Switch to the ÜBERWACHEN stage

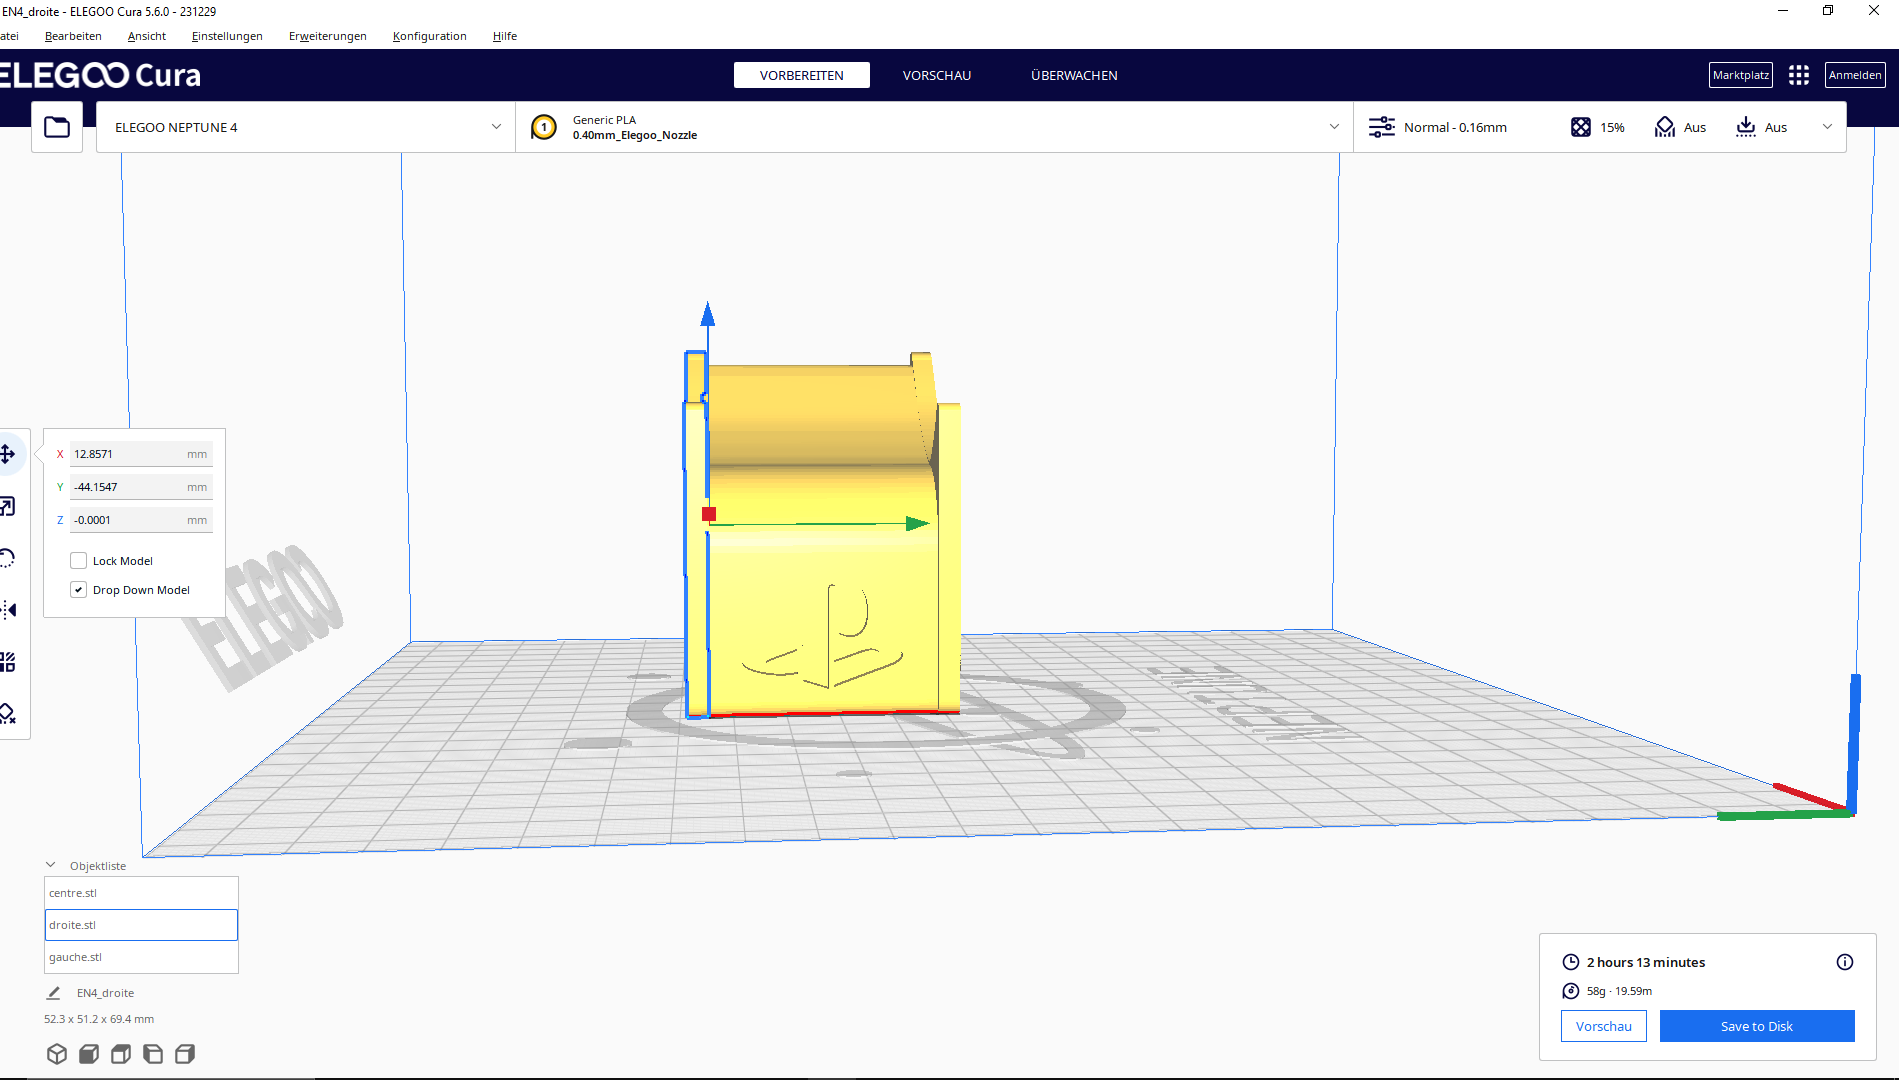tap(1075, 75)
